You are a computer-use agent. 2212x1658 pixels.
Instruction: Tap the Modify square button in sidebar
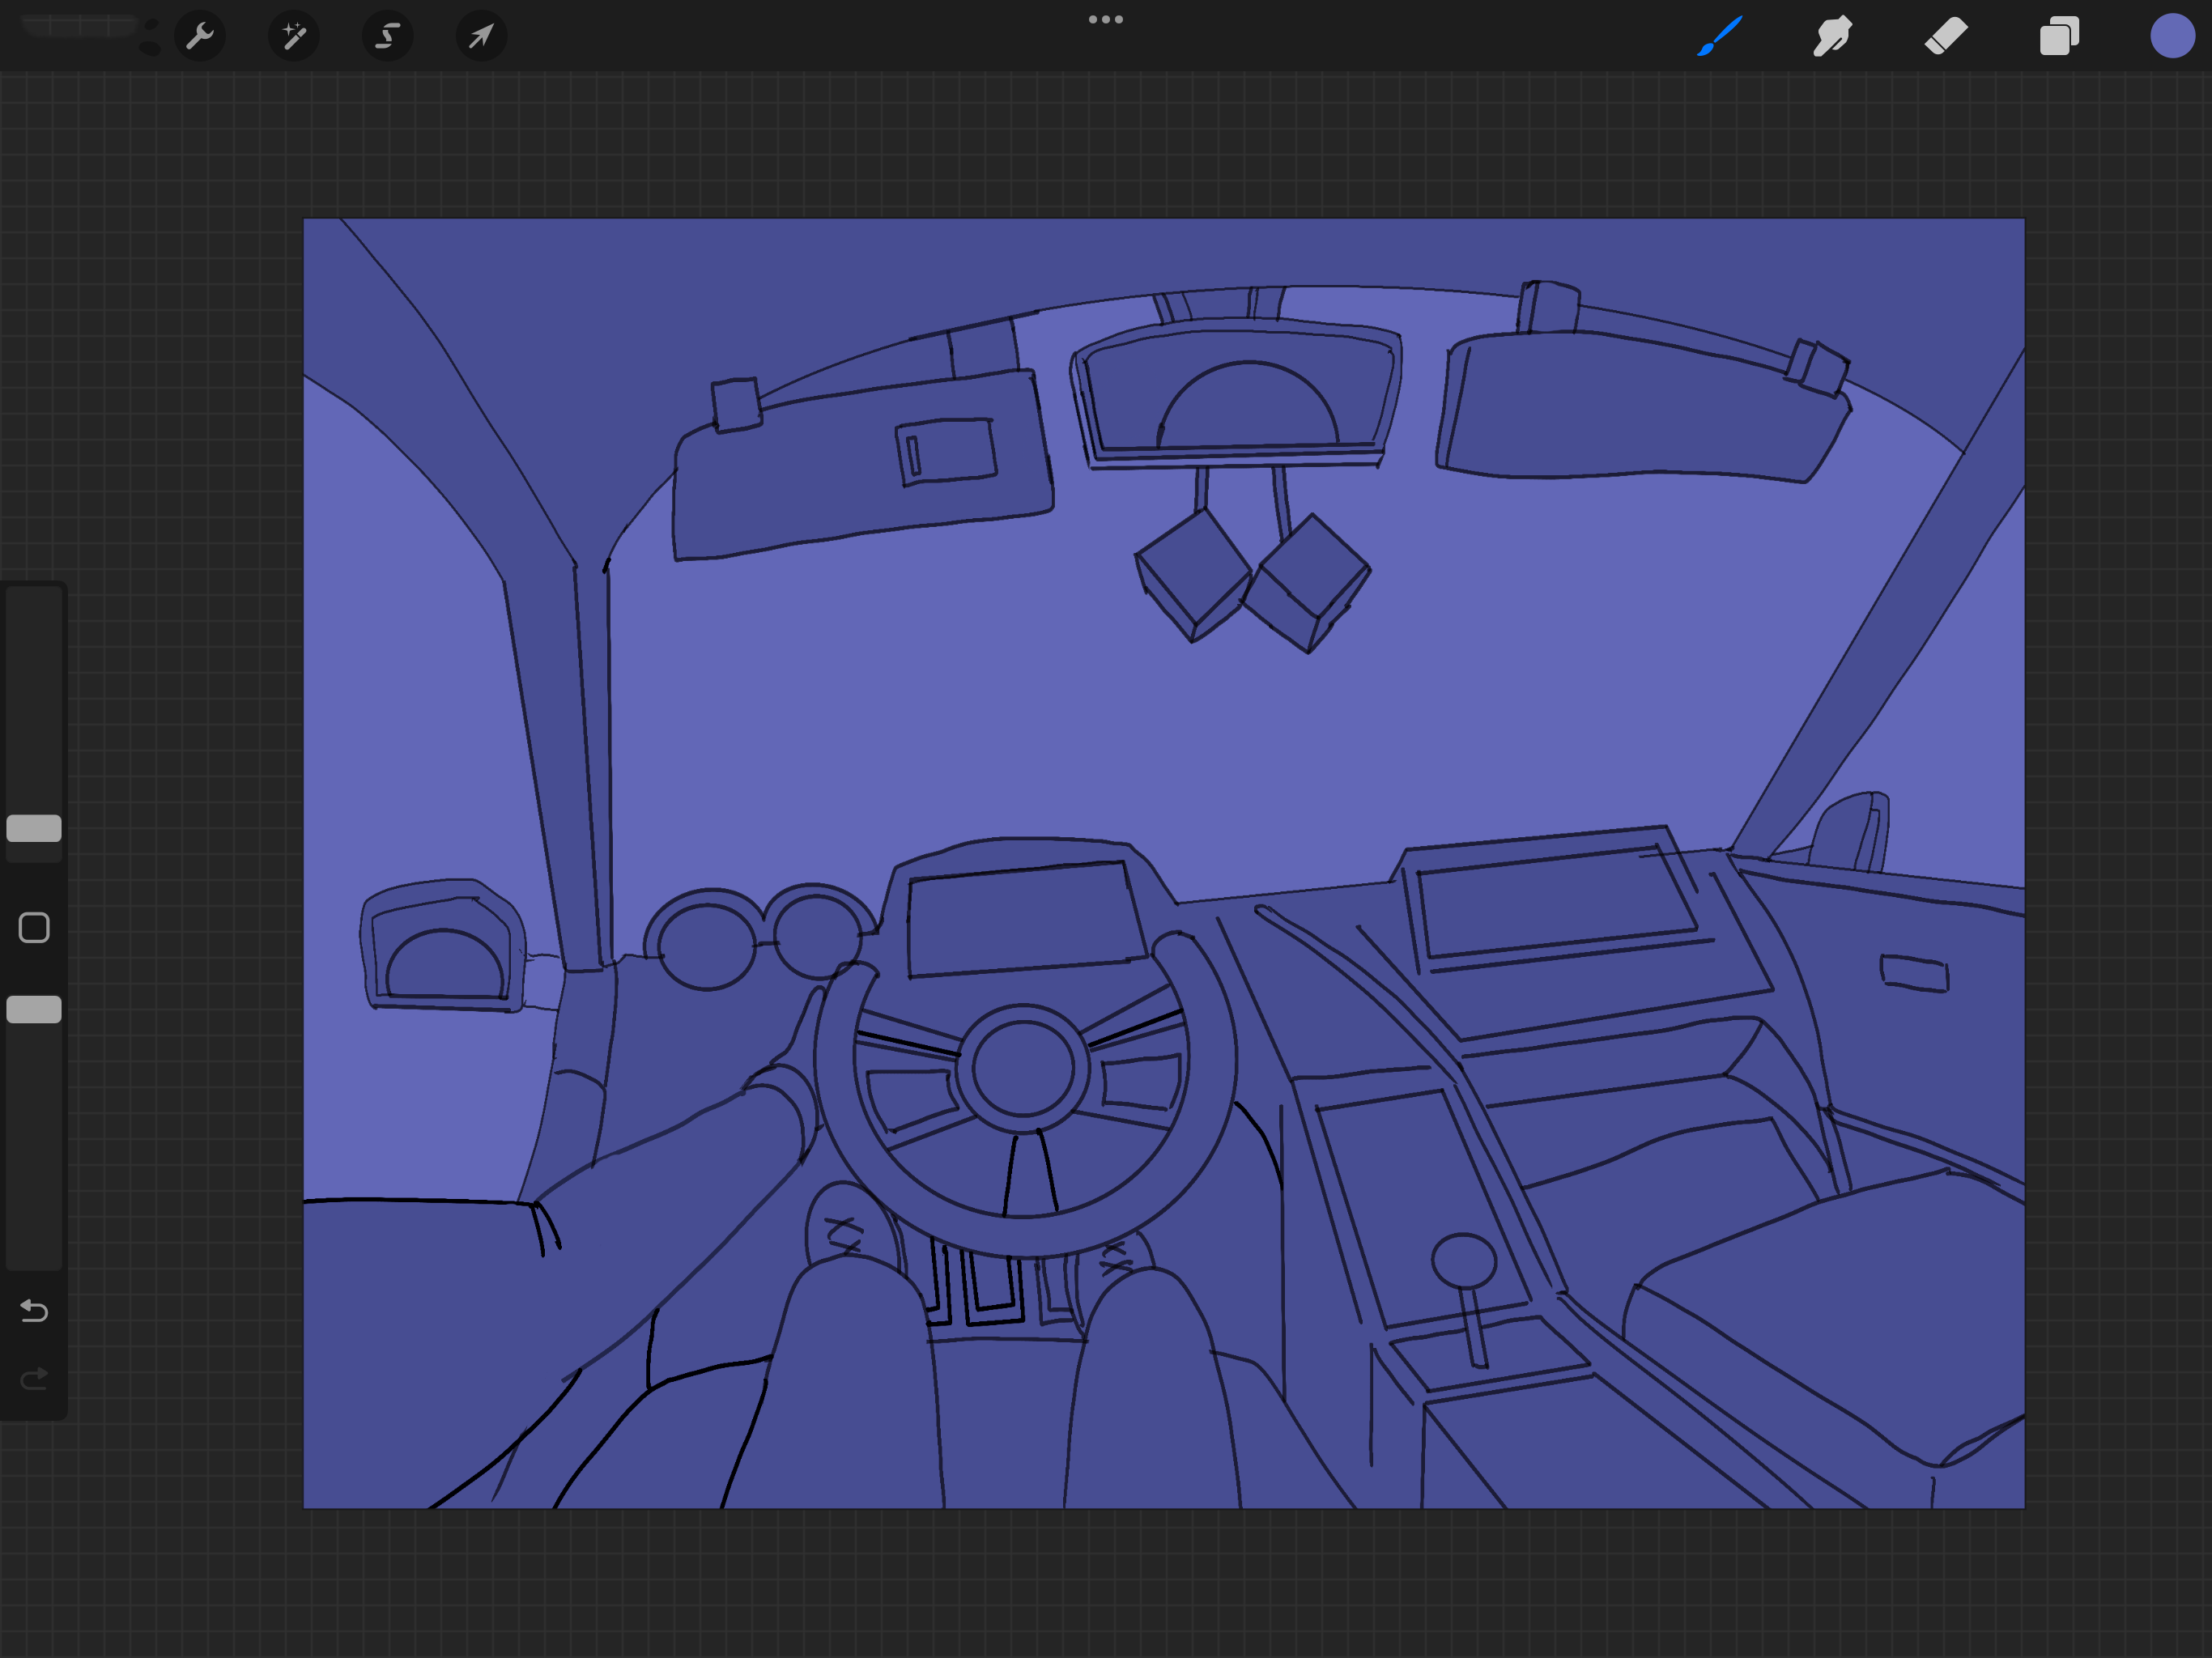click(x=34, y=927)
